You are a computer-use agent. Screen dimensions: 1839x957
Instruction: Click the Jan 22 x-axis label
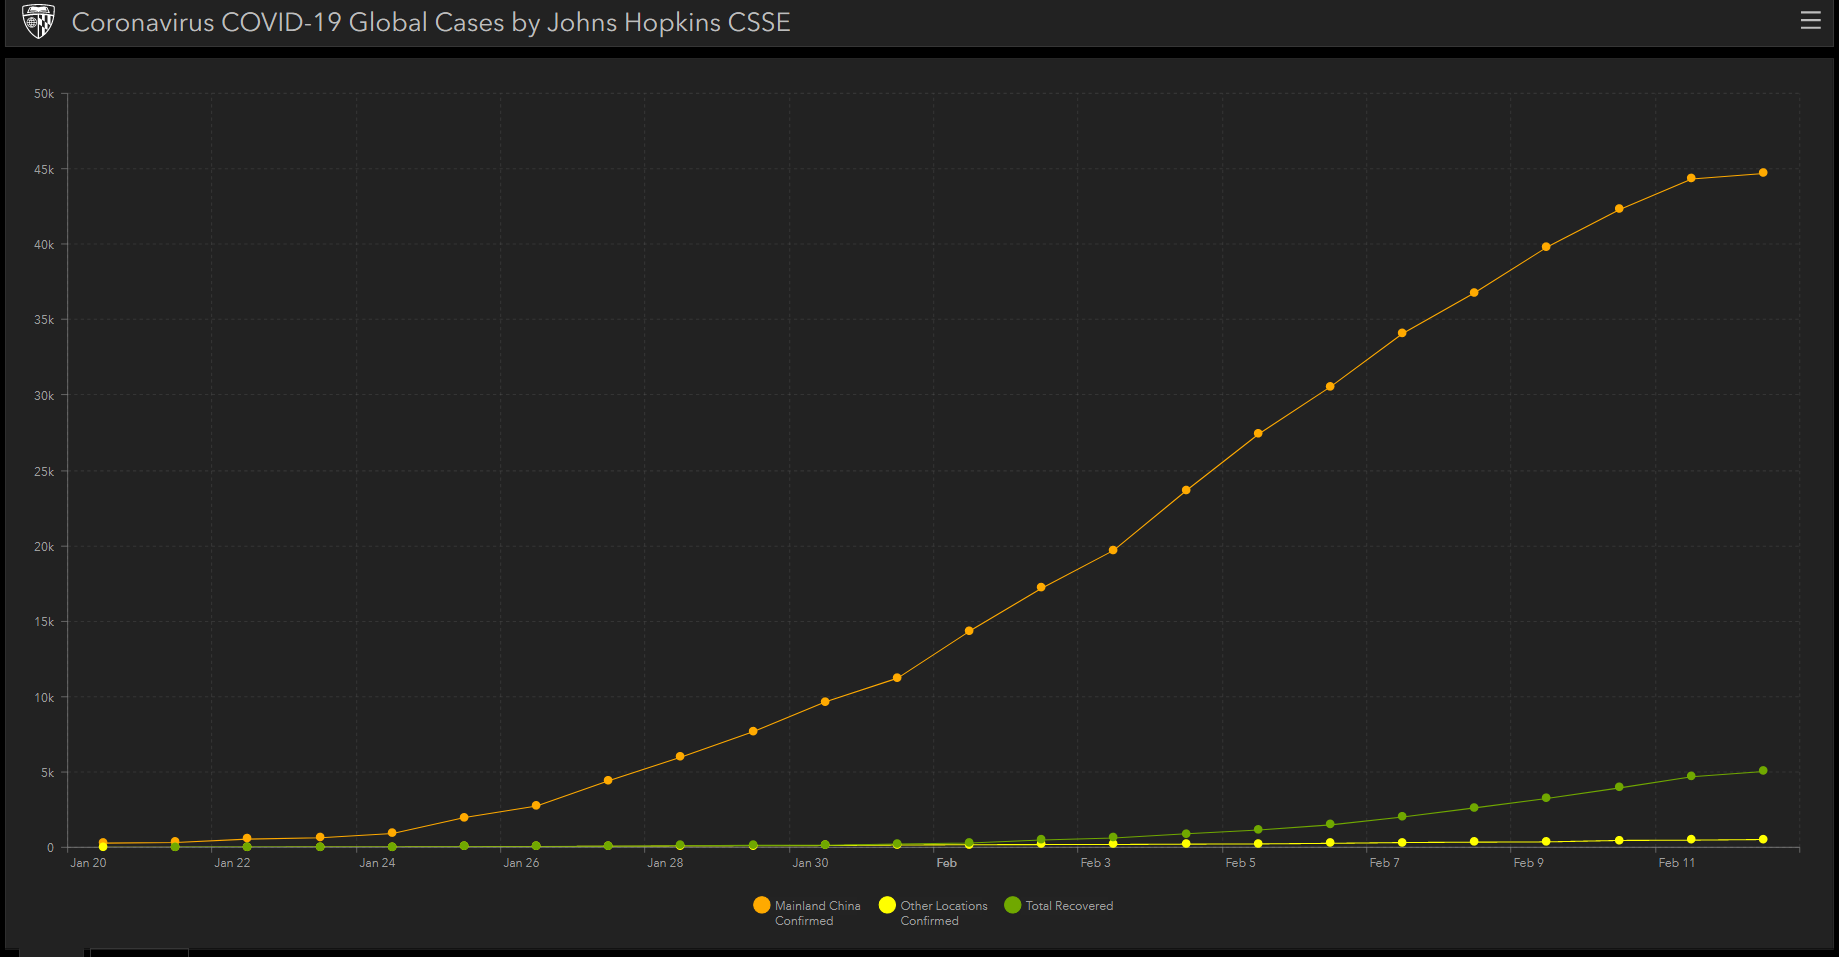pyautogui.click(x=232, y=863)
